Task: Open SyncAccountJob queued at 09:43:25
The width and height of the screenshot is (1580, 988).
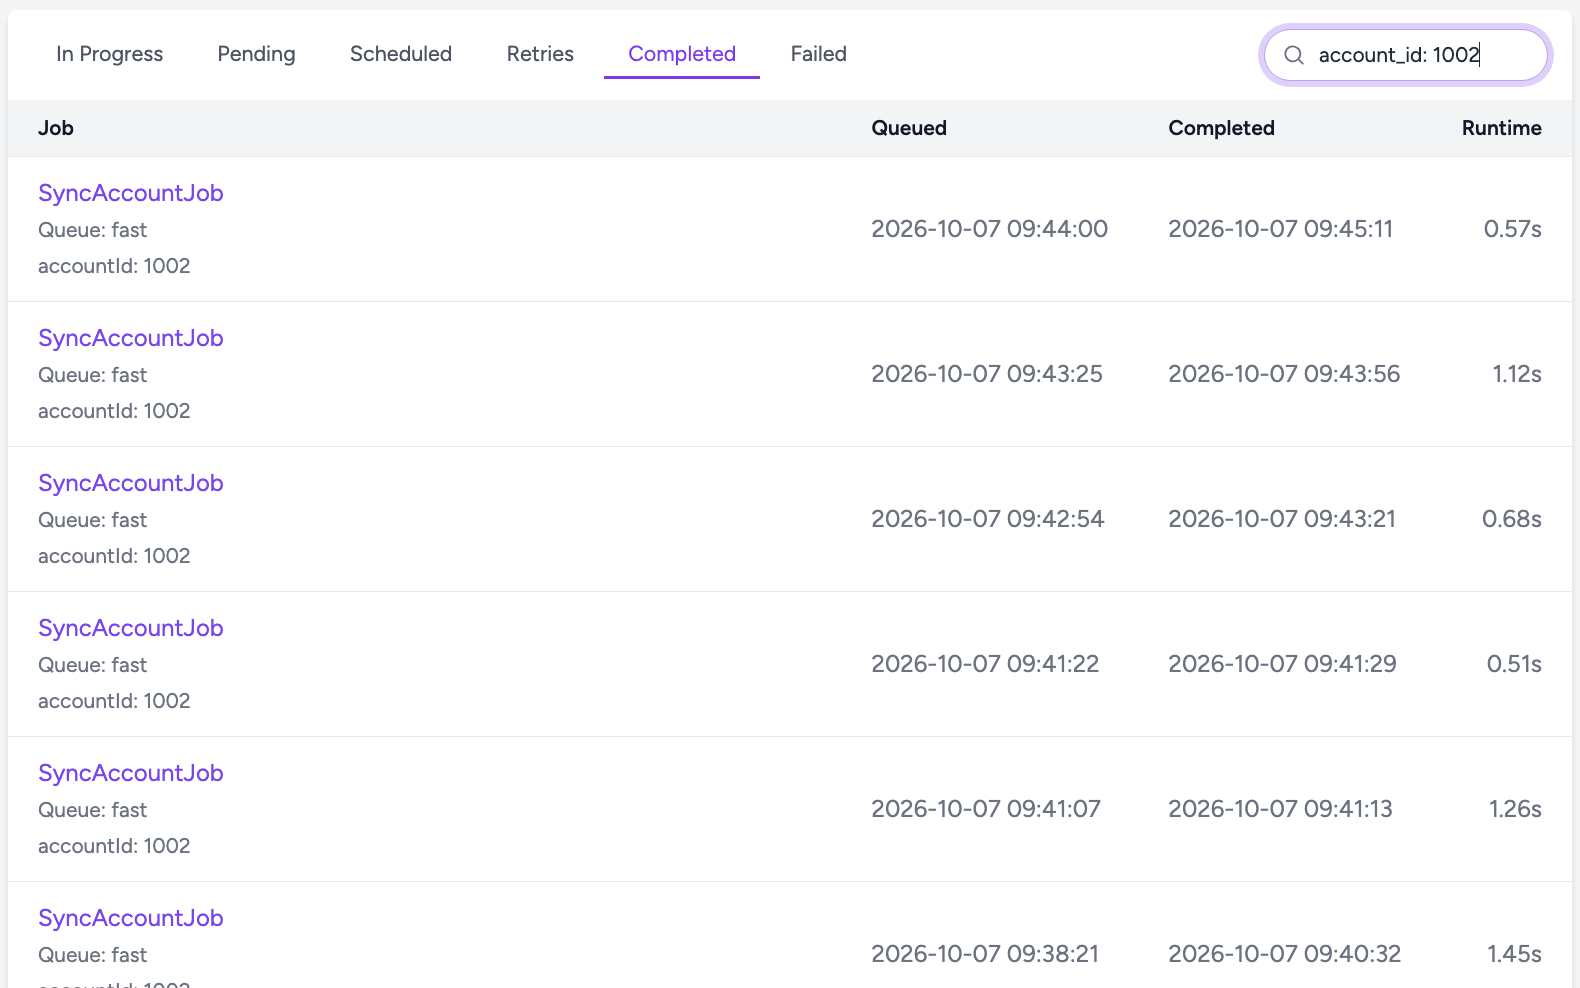Action: 131,338
